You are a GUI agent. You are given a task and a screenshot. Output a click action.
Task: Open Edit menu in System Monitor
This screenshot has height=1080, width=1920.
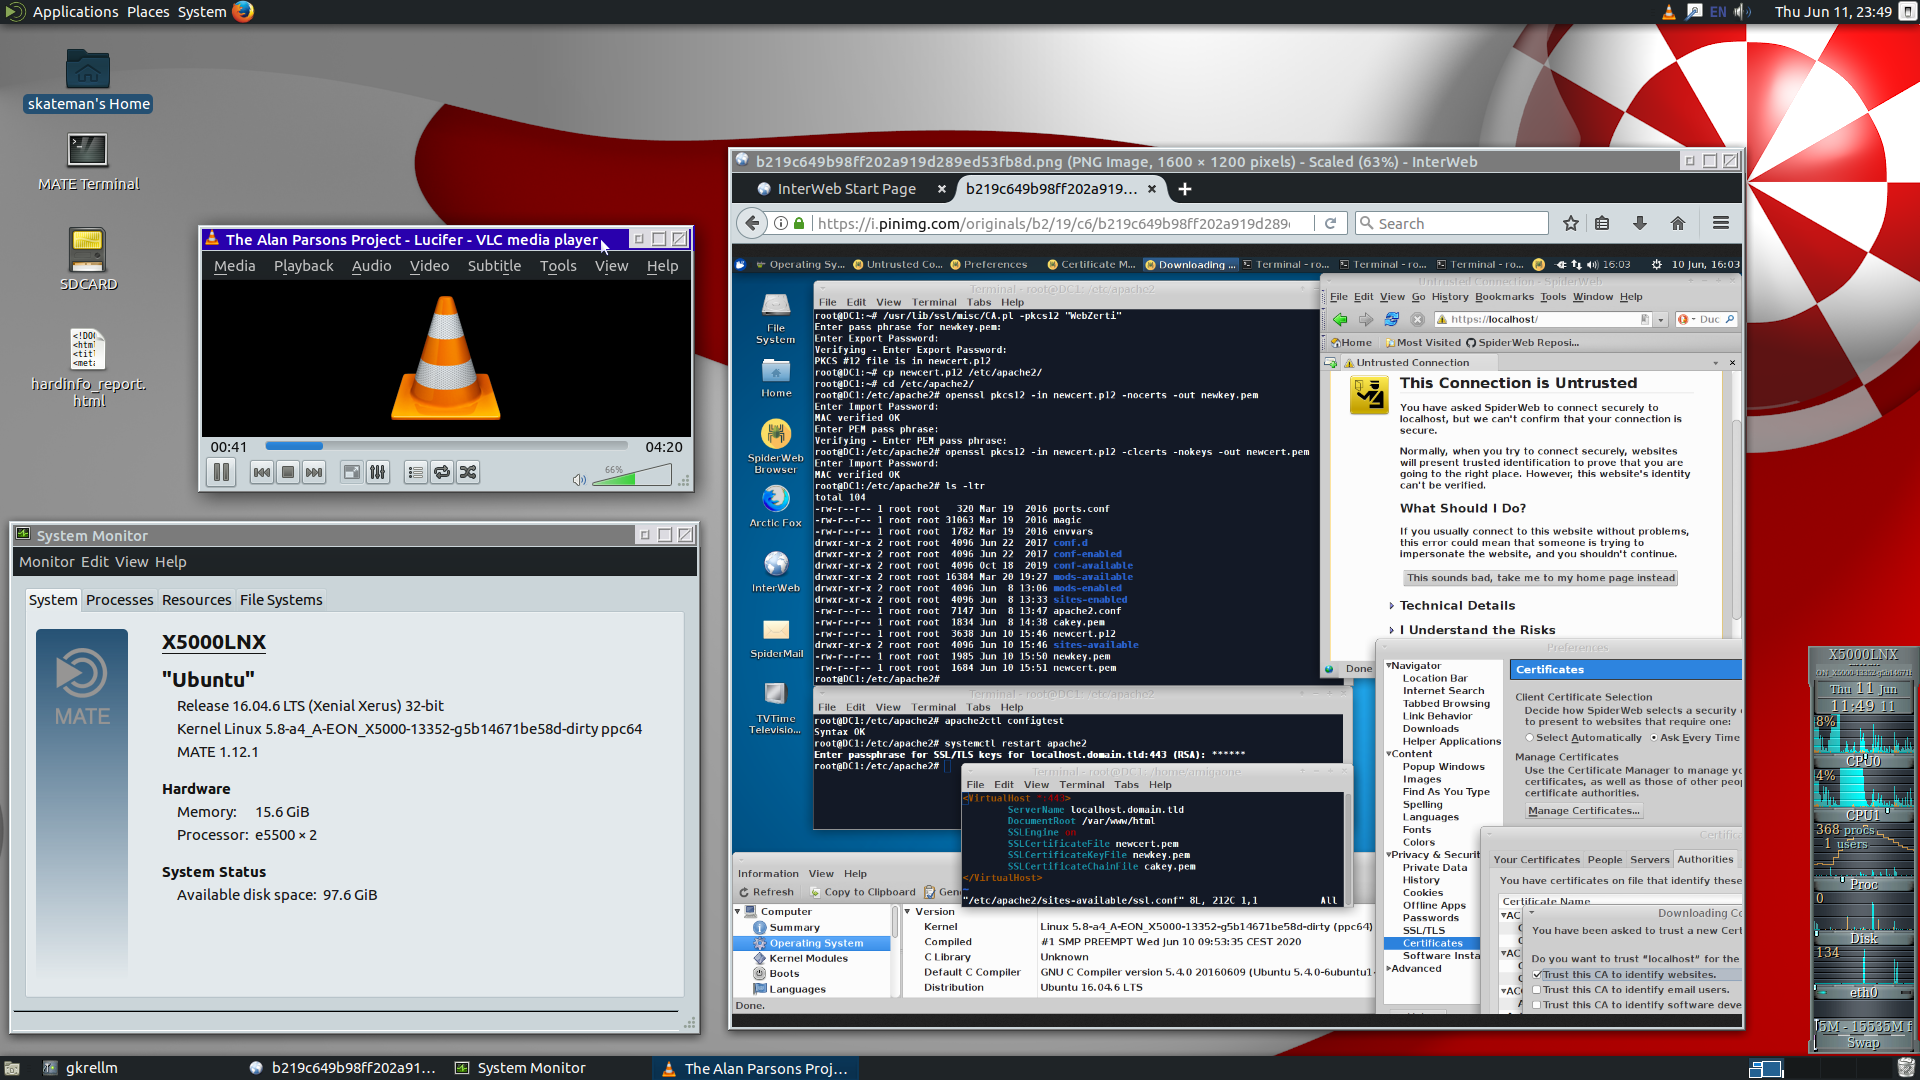pyautogui.click(x=95, y=562)
